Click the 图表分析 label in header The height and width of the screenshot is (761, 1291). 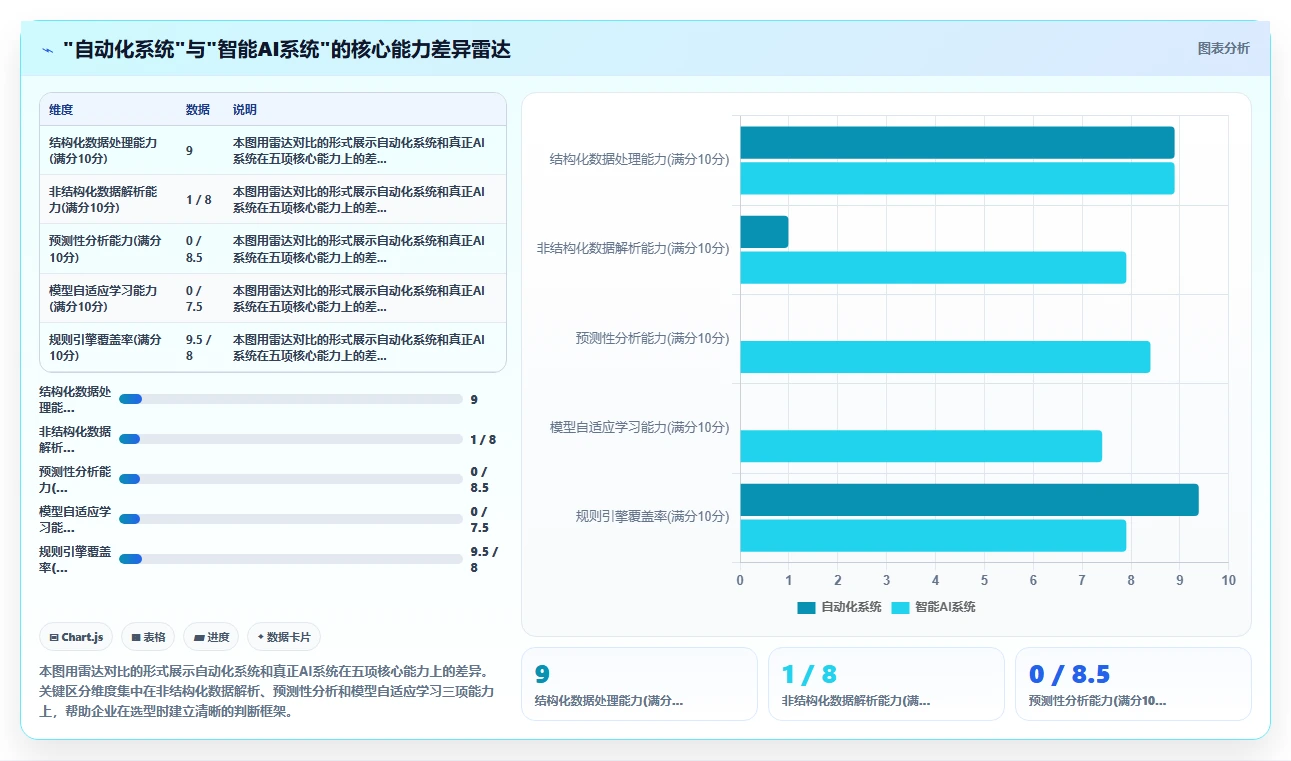click(x=1223, y=48)
